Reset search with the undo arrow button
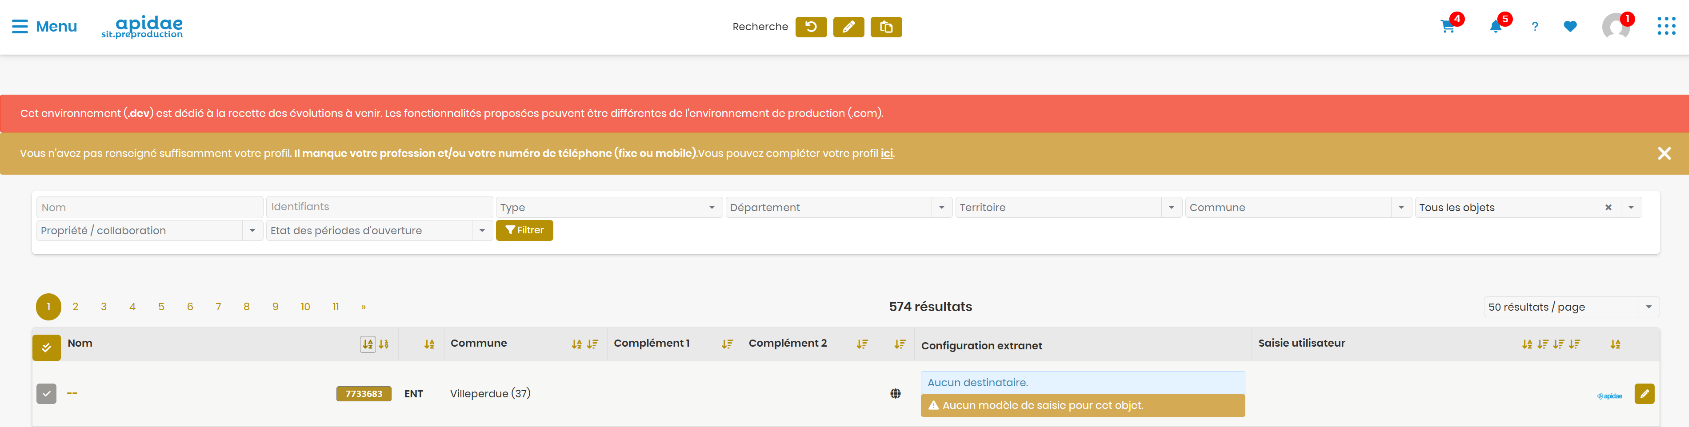This screenshot has width=1689, height=427. (x=811, y=27)
